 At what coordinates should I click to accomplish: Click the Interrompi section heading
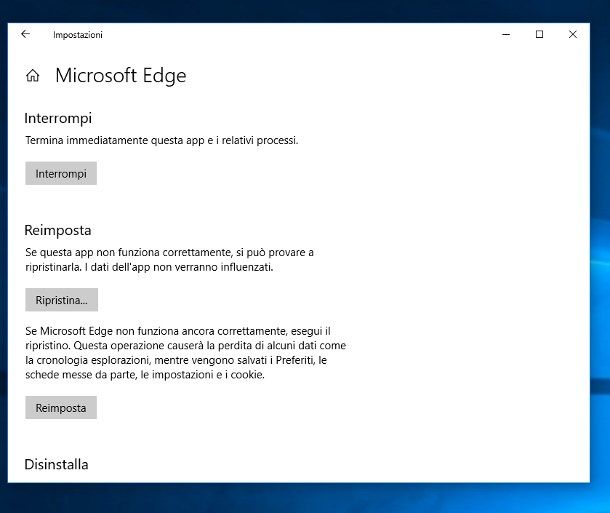(58, 118)
